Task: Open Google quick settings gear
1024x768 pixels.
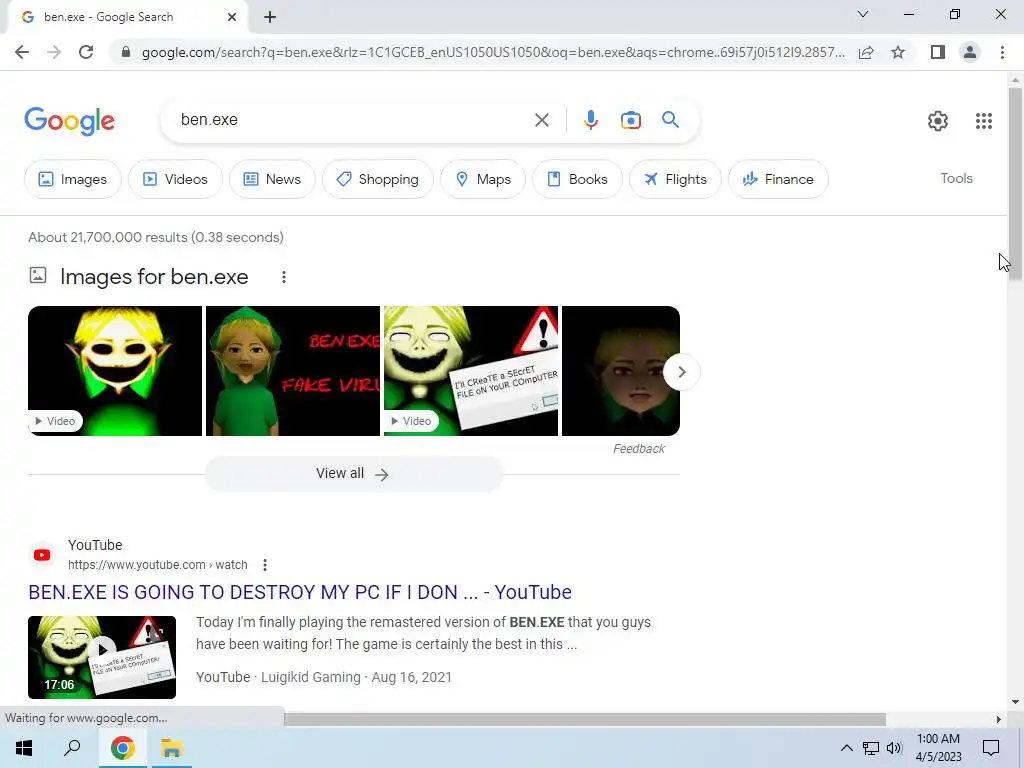Action: click(938, 121)
